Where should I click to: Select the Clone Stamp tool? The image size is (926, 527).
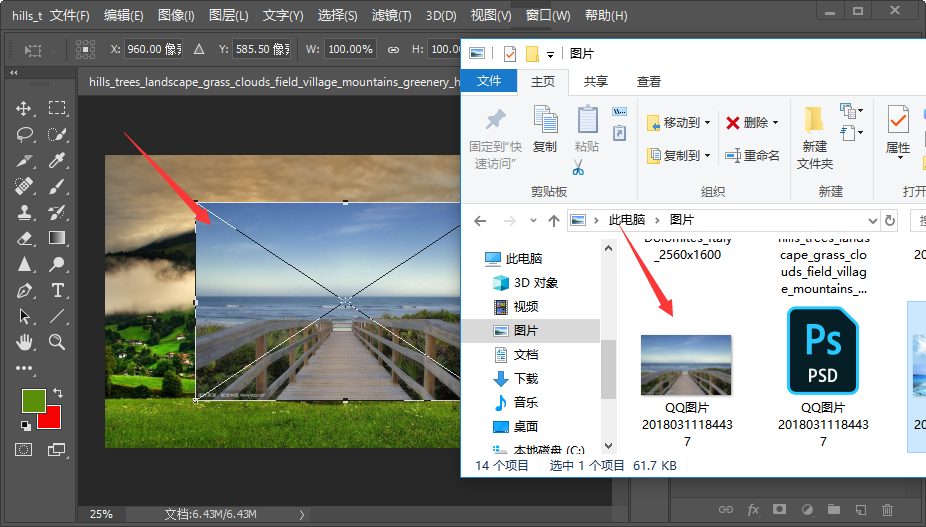pyautogui.click(x=24, y=212)
